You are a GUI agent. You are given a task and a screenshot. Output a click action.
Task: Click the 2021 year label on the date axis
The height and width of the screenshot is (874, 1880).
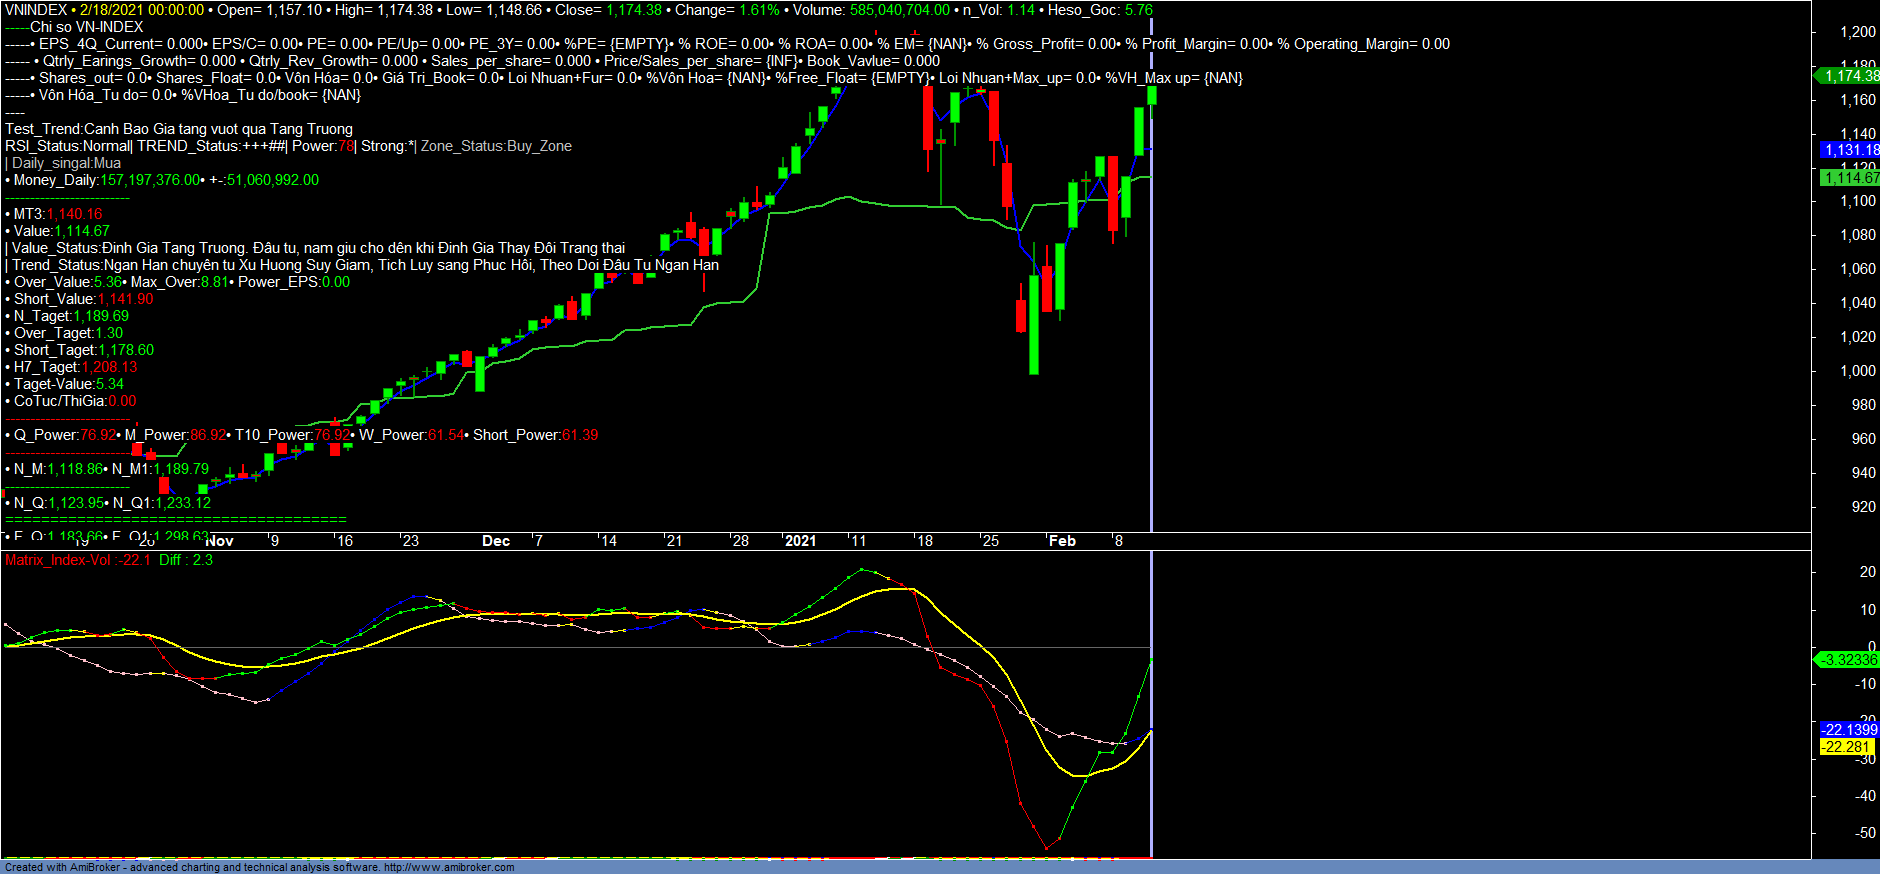[x=800, y=541]
